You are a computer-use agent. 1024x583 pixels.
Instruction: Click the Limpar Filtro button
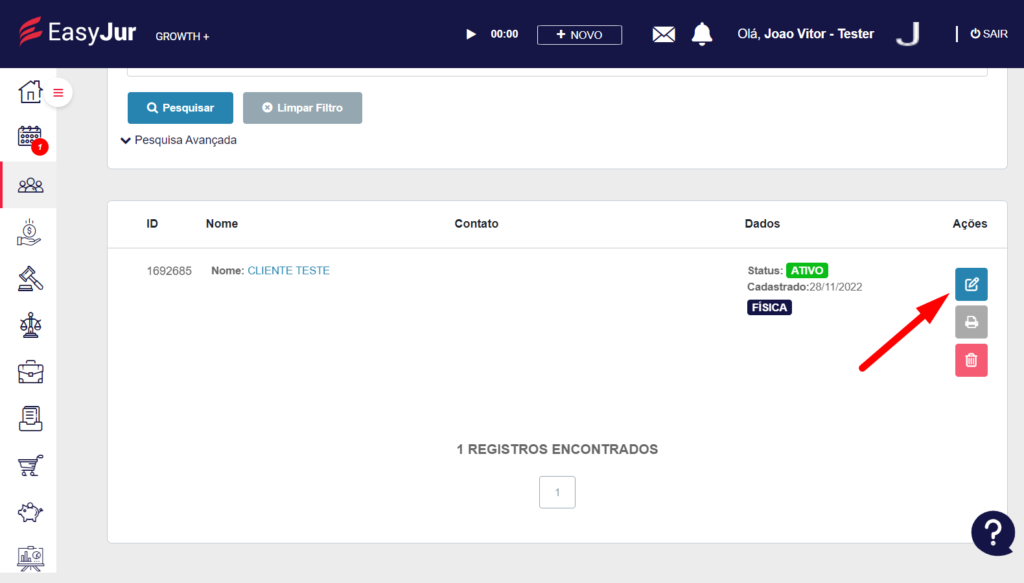click(302, 108)
